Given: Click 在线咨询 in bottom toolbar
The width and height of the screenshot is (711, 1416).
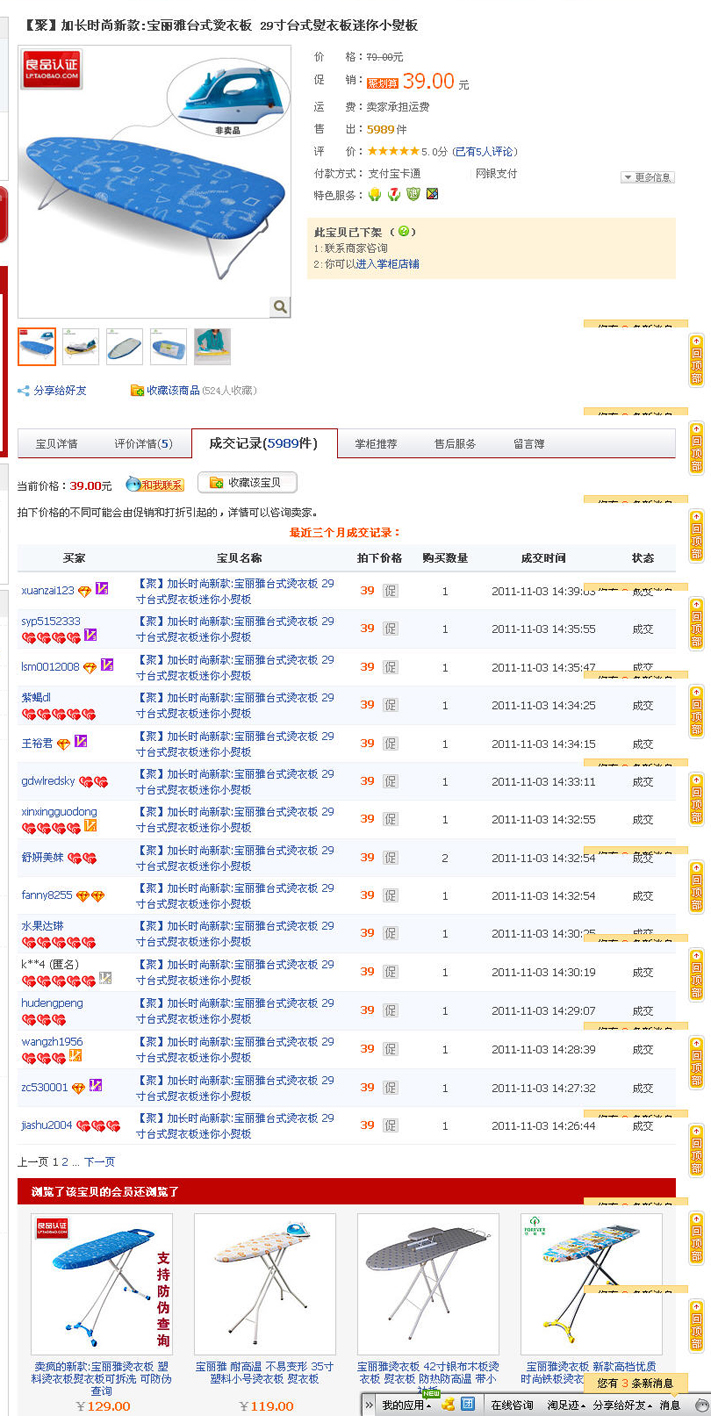Looking at the screenshot, I should pyautogui.click(x=511, y=1405).
